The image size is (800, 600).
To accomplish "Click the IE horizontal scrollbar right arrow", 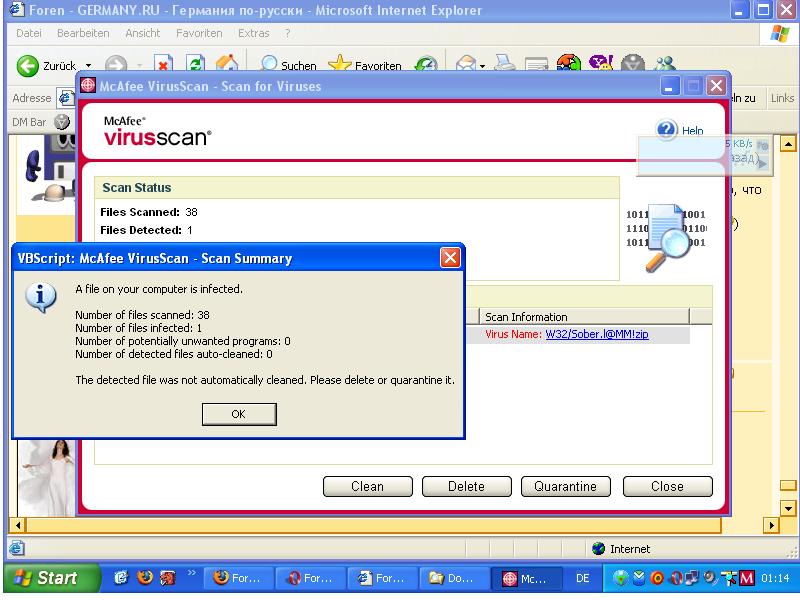I will 771,525.
